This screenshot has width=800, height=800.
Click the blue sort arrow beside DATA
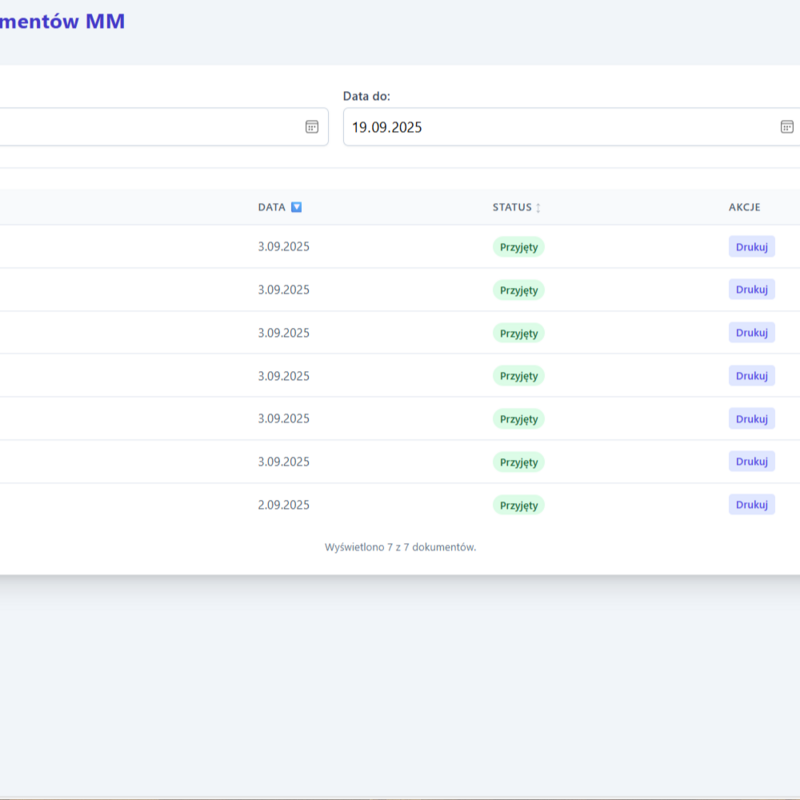tap(296, 207)
